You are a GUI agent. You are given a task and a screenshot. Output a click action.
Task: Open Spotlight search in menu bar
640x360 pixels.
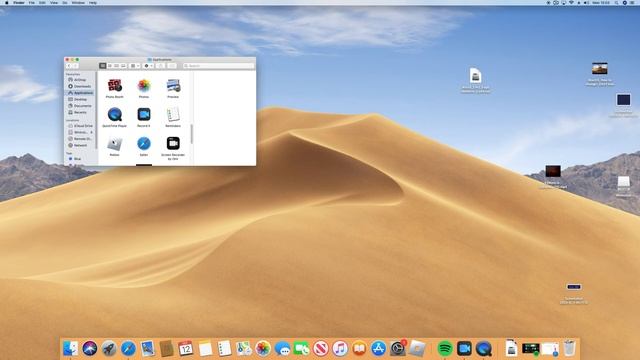pos(617,2)
